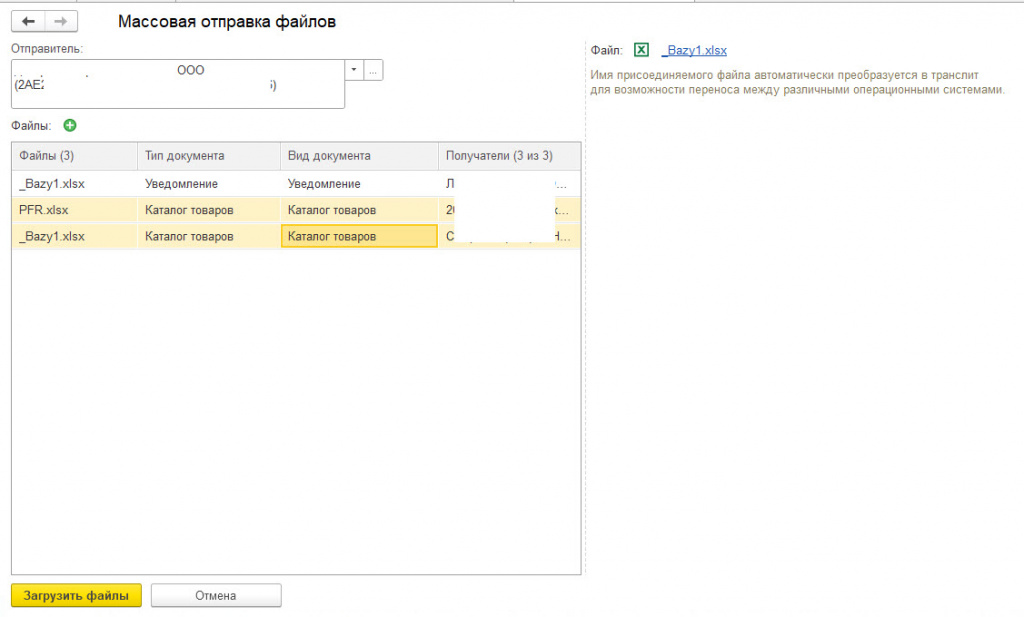Click Загрузить файлы button
Screen dimensions: 1024x617
click(76, 595)
